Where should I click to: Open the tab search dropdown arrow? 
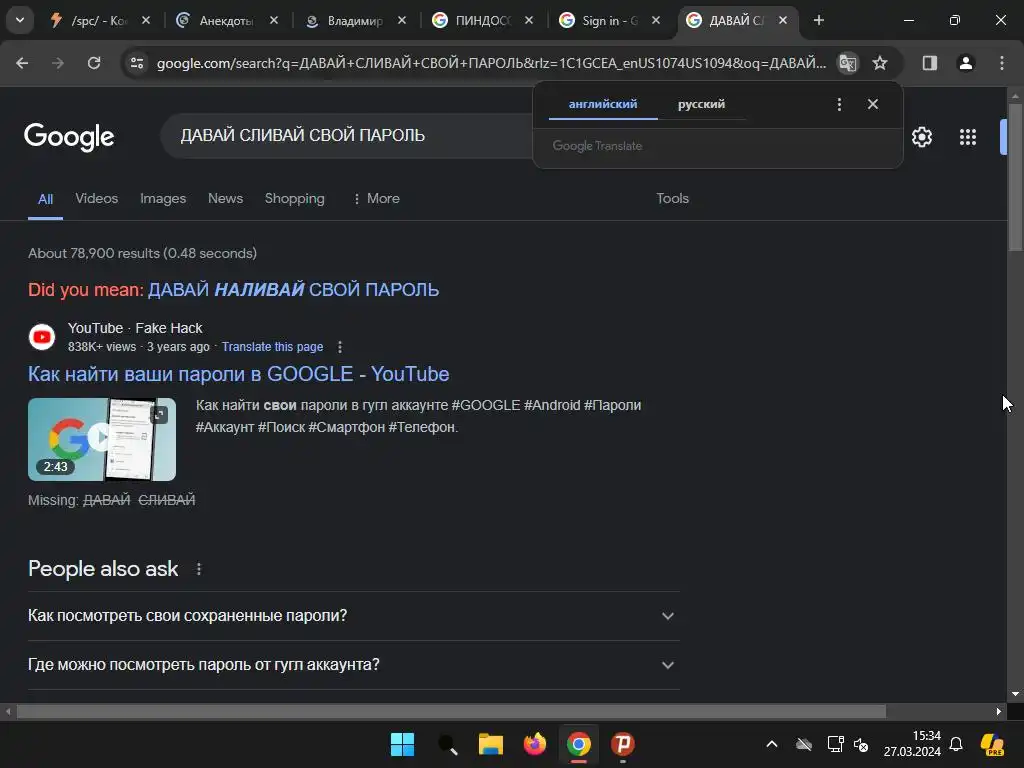click(20, 20)
